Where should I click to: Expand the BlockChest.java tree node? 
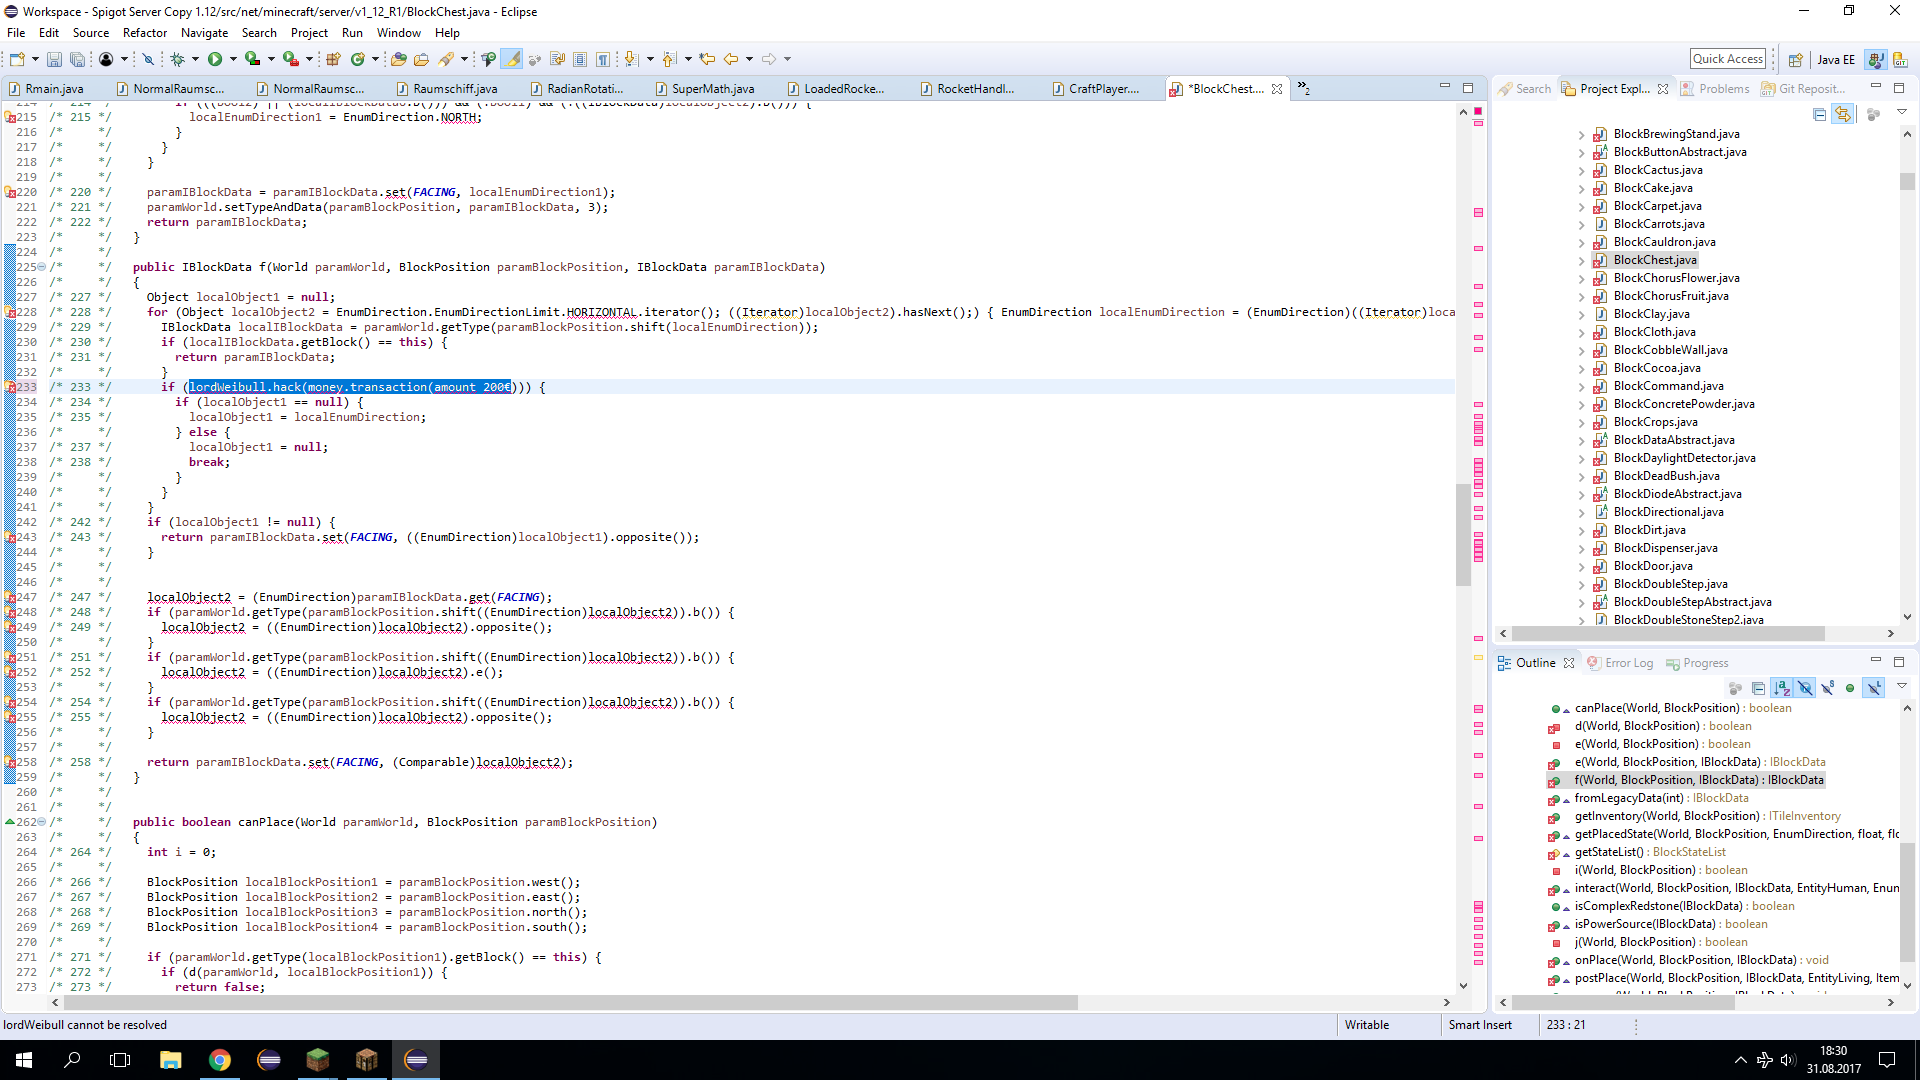[1581, 261]
